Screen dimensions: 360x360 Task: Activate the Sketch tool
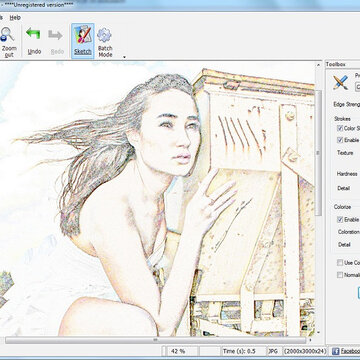(83, 41)
